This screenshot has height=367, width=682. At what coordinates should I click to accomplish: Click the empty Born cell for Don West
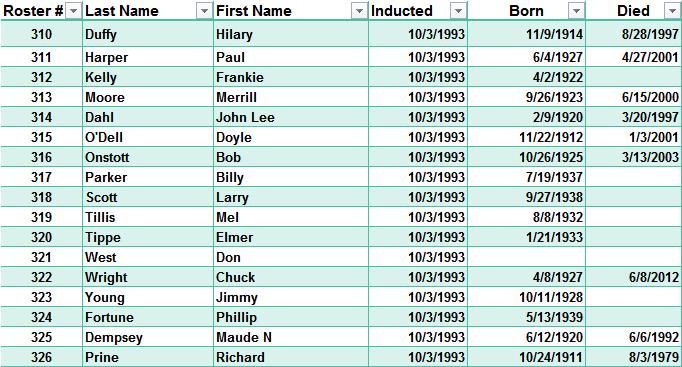click(x=527, y=257)
